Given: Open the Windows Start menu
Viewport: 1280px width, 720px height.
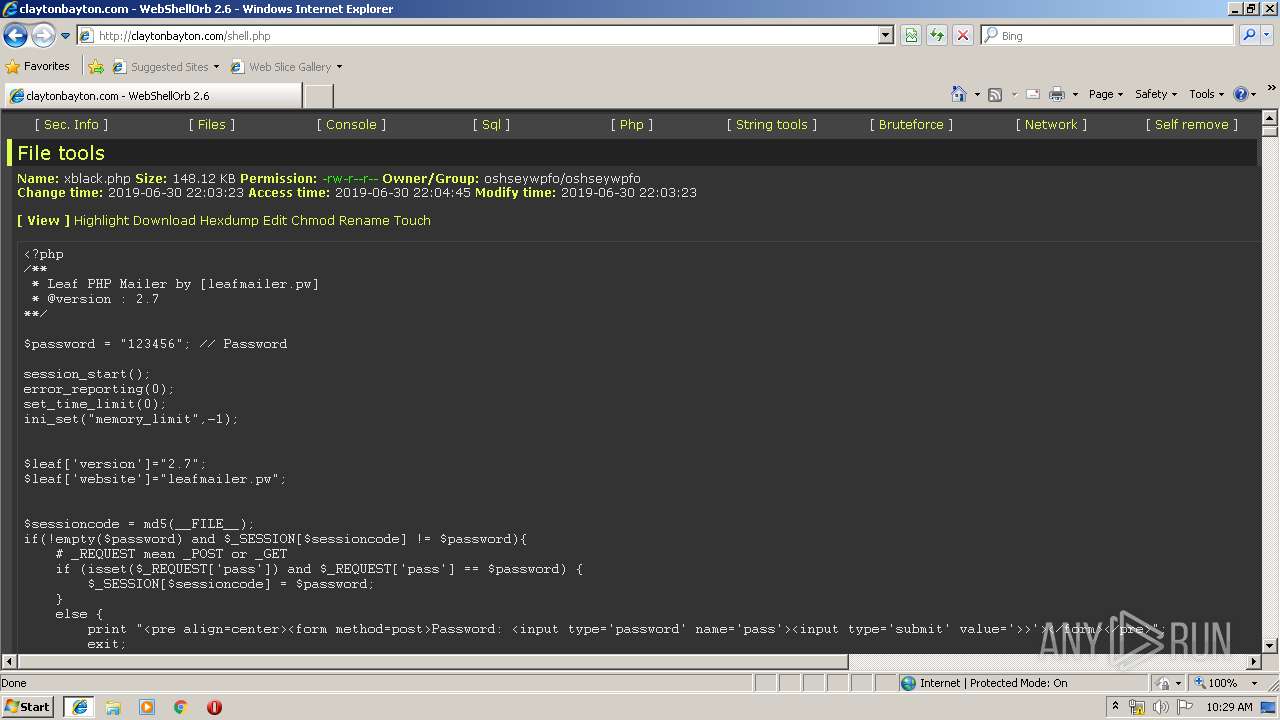Looking at the screenshot, I should (x=28, y=707).
